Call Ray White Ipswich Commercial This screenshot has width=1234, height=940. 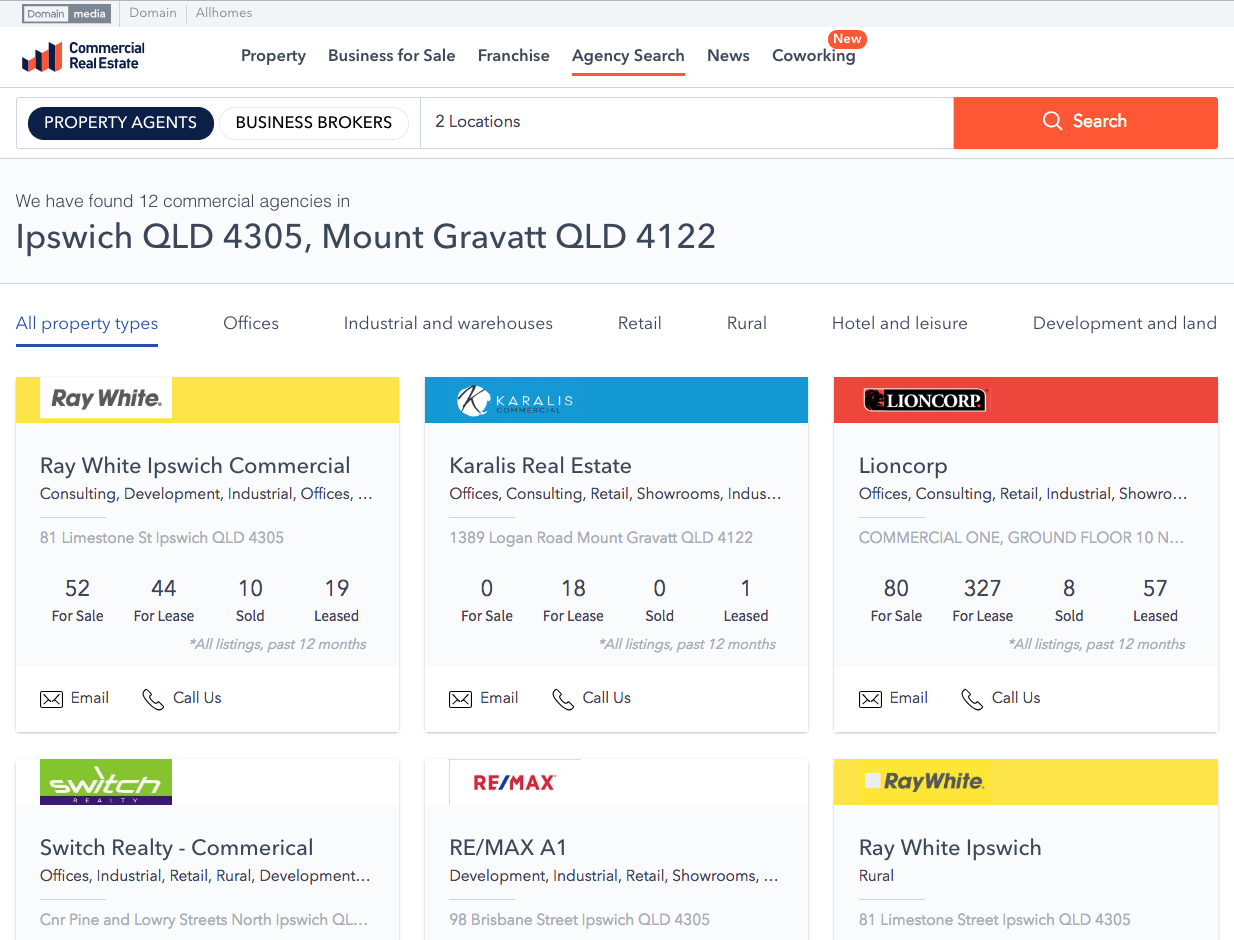182,698
